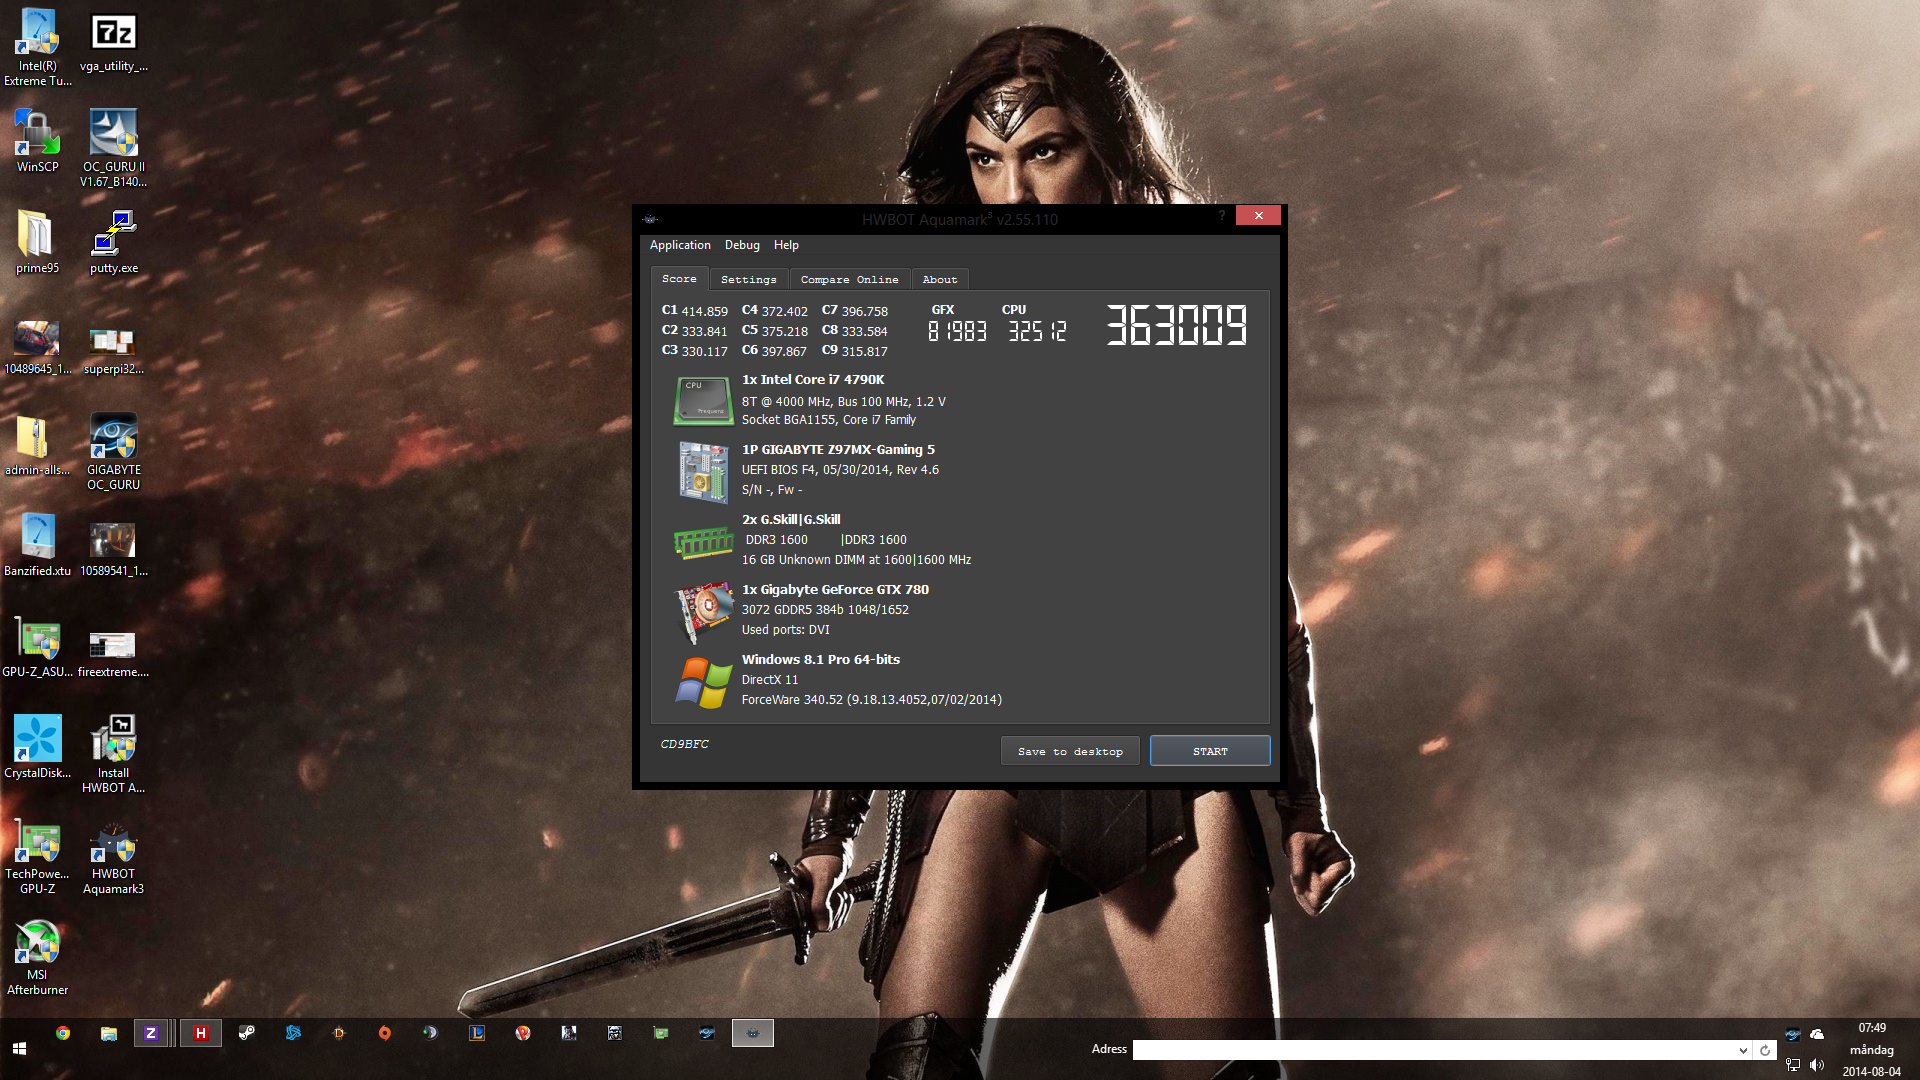Click the Save to desktop button
This screenshot has height=1080, width=1920.
pos(1070,751)
